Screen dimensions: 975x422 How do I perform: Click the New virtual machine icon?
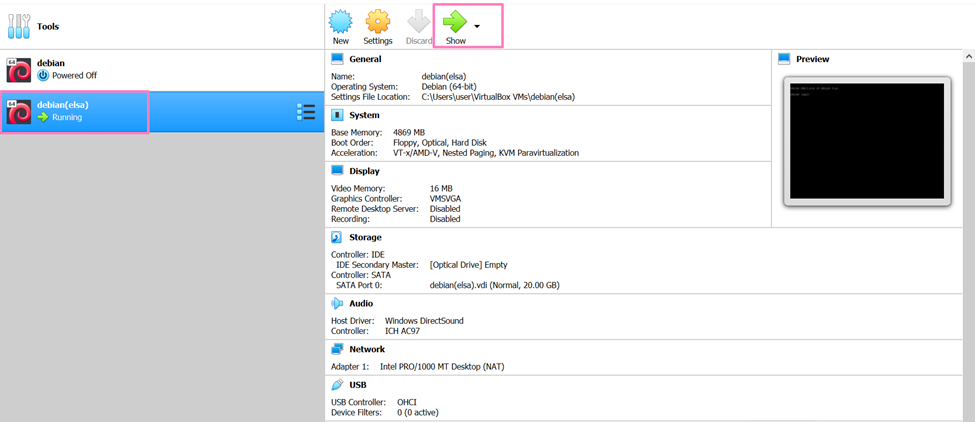[341, 22]
